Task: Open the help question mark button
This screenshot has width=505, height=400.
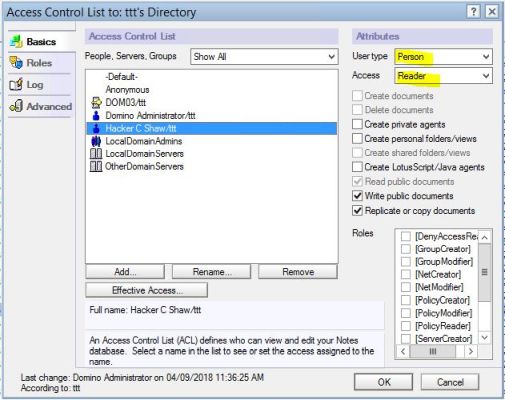Action: [473, 12]
